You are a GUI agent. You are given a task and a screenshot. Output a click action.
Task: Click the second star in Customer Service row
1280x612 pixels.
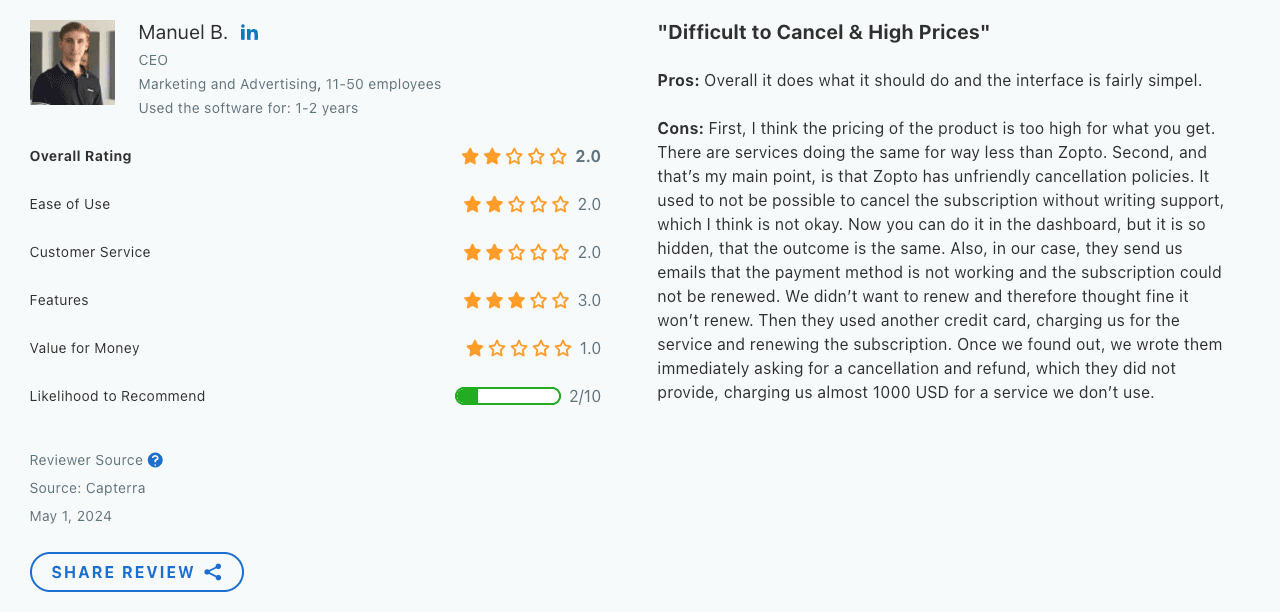pyautogui.click(x=491, y=252)
